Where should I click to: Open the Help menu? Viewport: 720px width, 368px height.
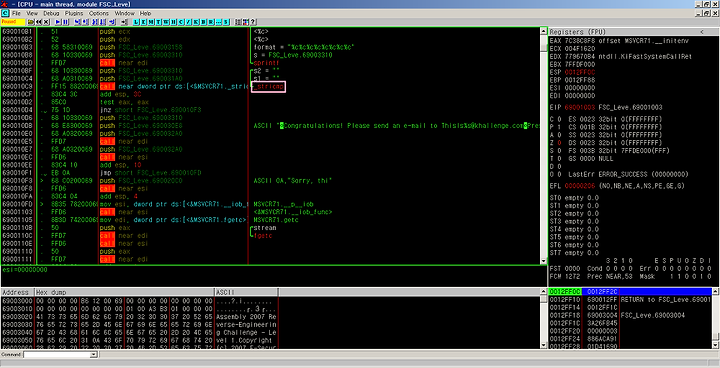click(145, 13)
